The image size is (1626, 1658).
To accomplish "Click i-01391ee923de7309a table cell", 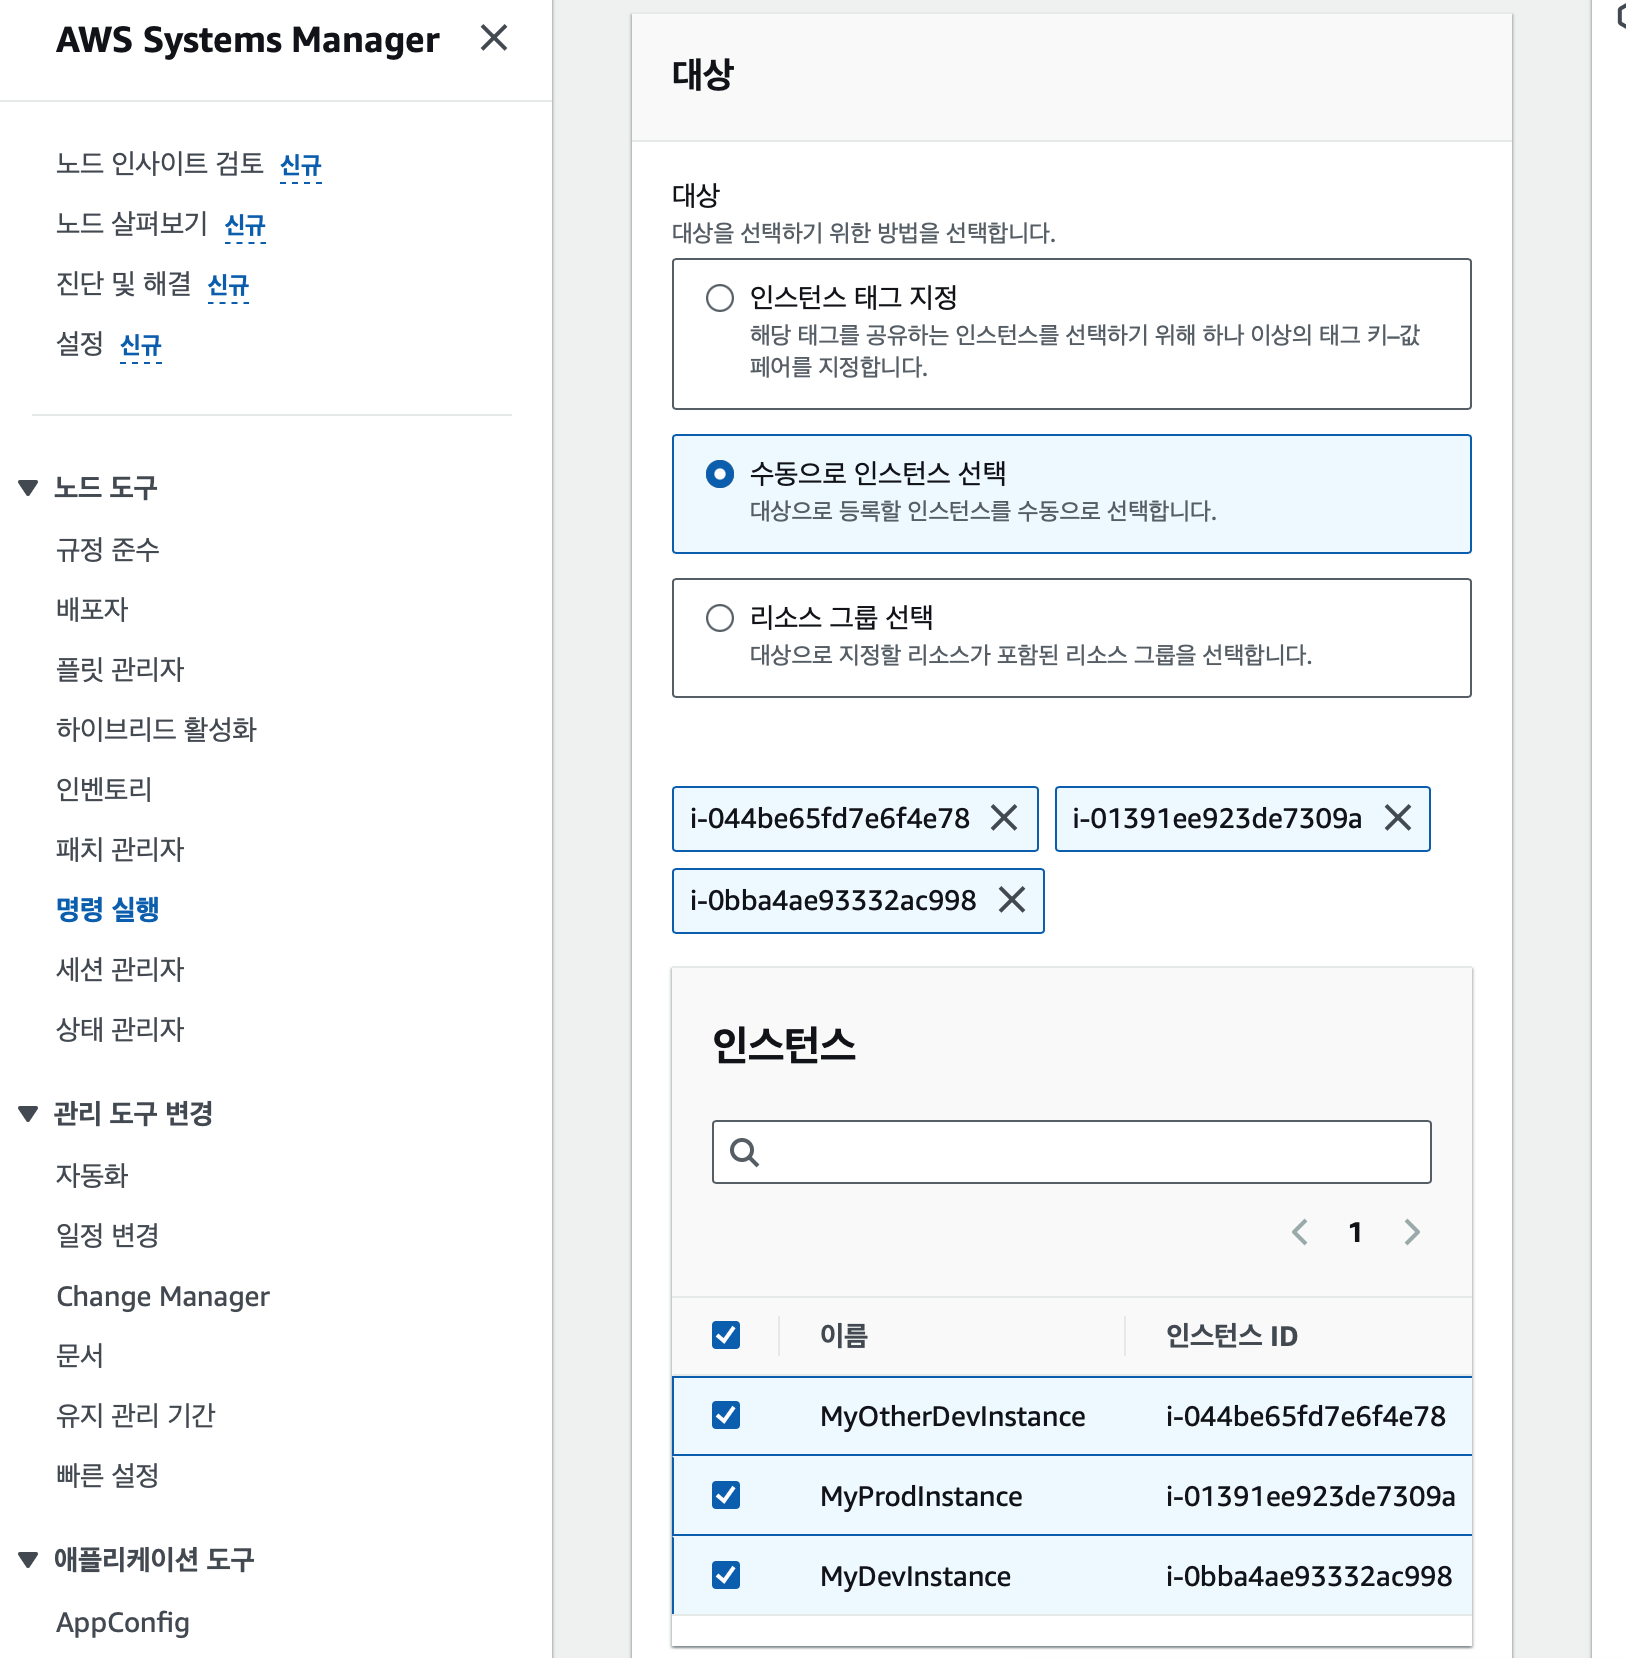I will tap(1311, 1496).
